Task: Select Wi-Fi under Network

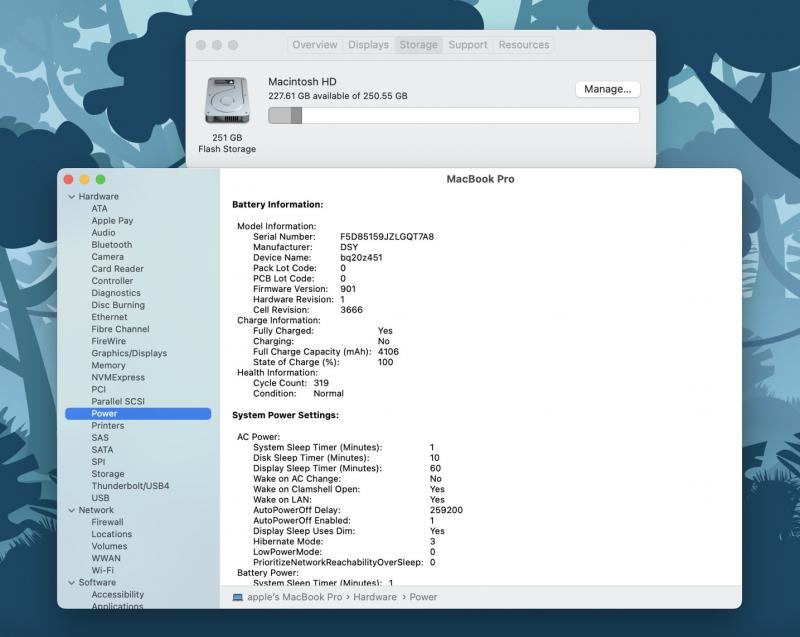Action: point(103,571)
